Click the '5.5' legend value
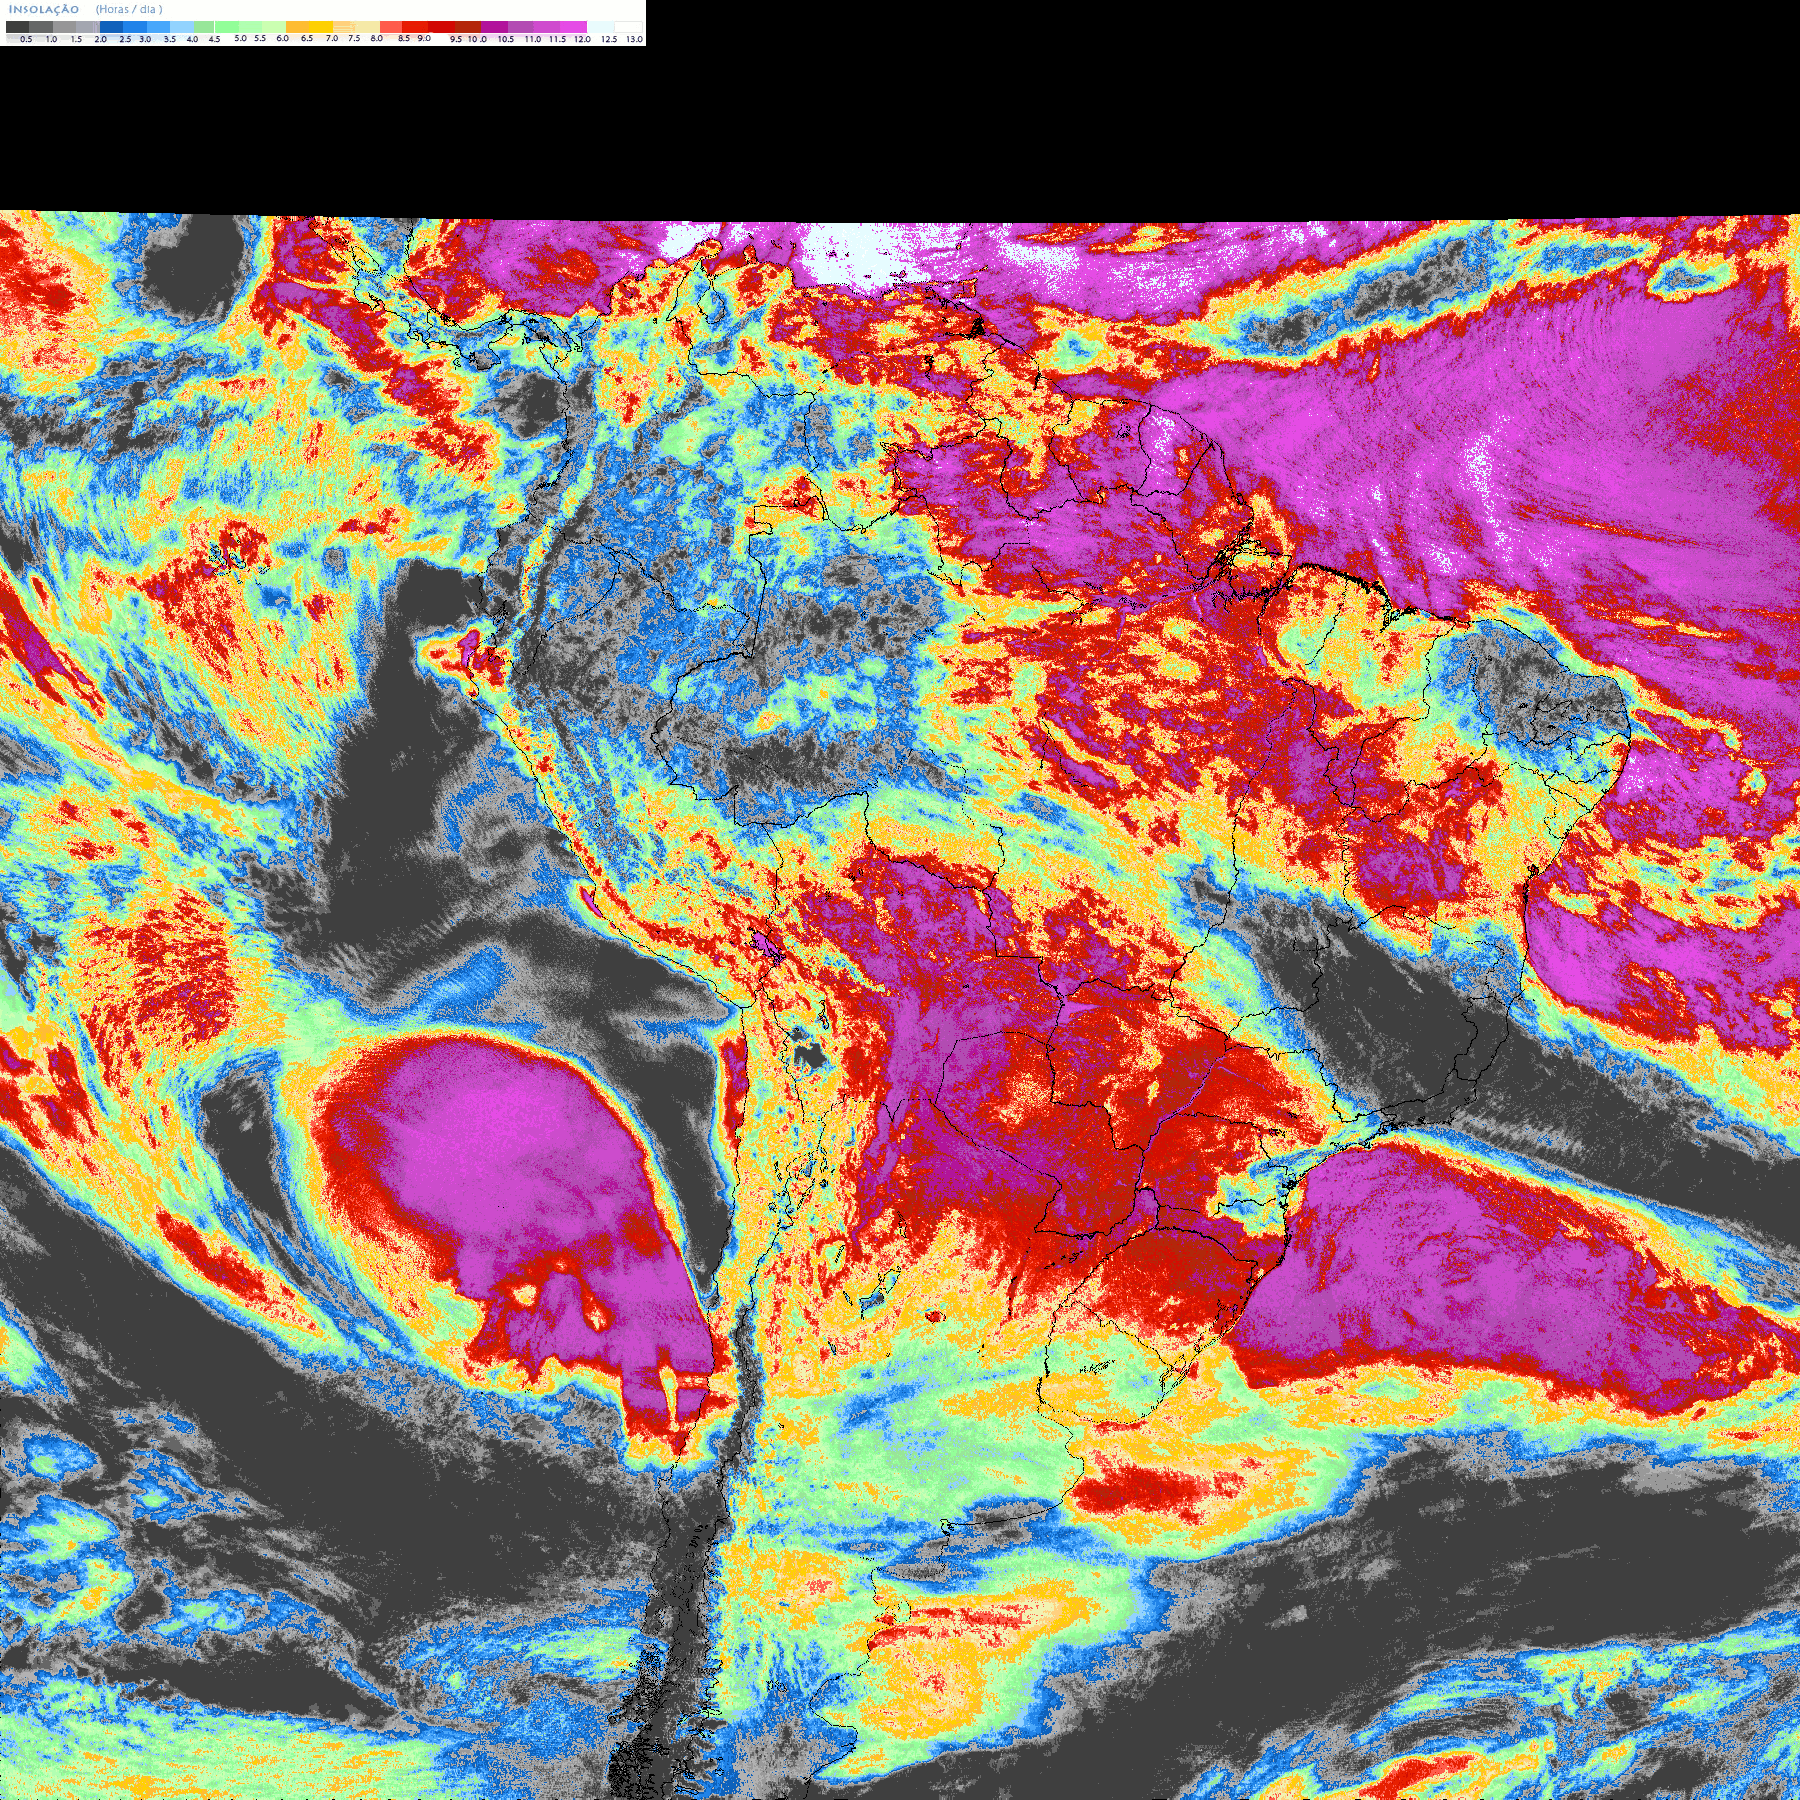This screenshot has width=1800, height=1800. 260,38
